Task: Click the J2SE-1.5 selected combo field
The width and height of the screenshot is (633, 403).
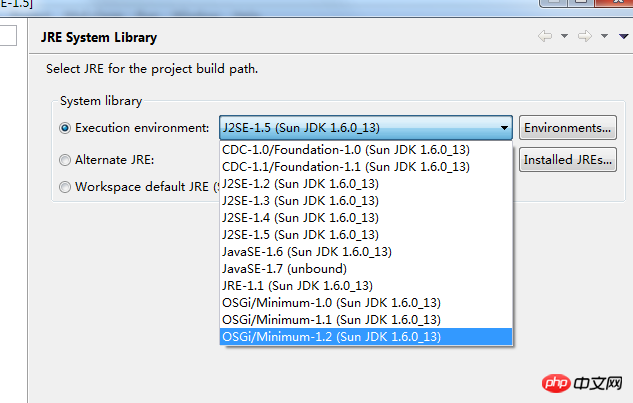Action: pos(366,128)
